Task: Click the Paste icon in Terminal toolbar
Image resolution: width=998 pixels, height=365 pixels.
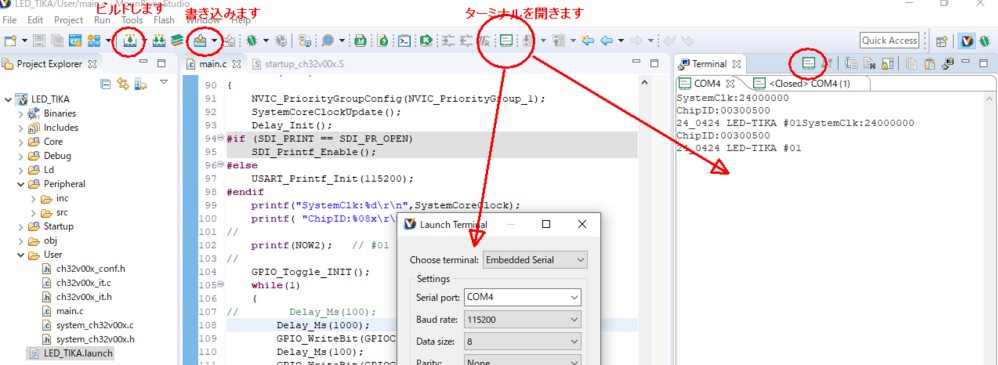Action: 931,64
